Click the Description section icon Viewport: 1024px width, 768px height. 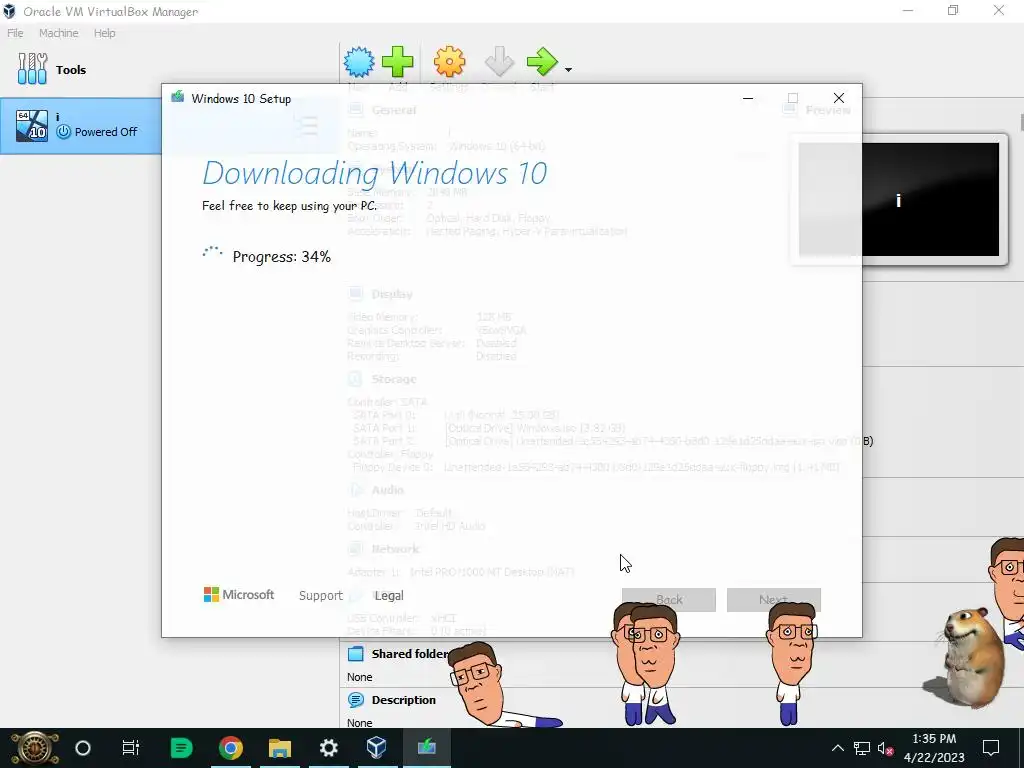pos(355,700)
